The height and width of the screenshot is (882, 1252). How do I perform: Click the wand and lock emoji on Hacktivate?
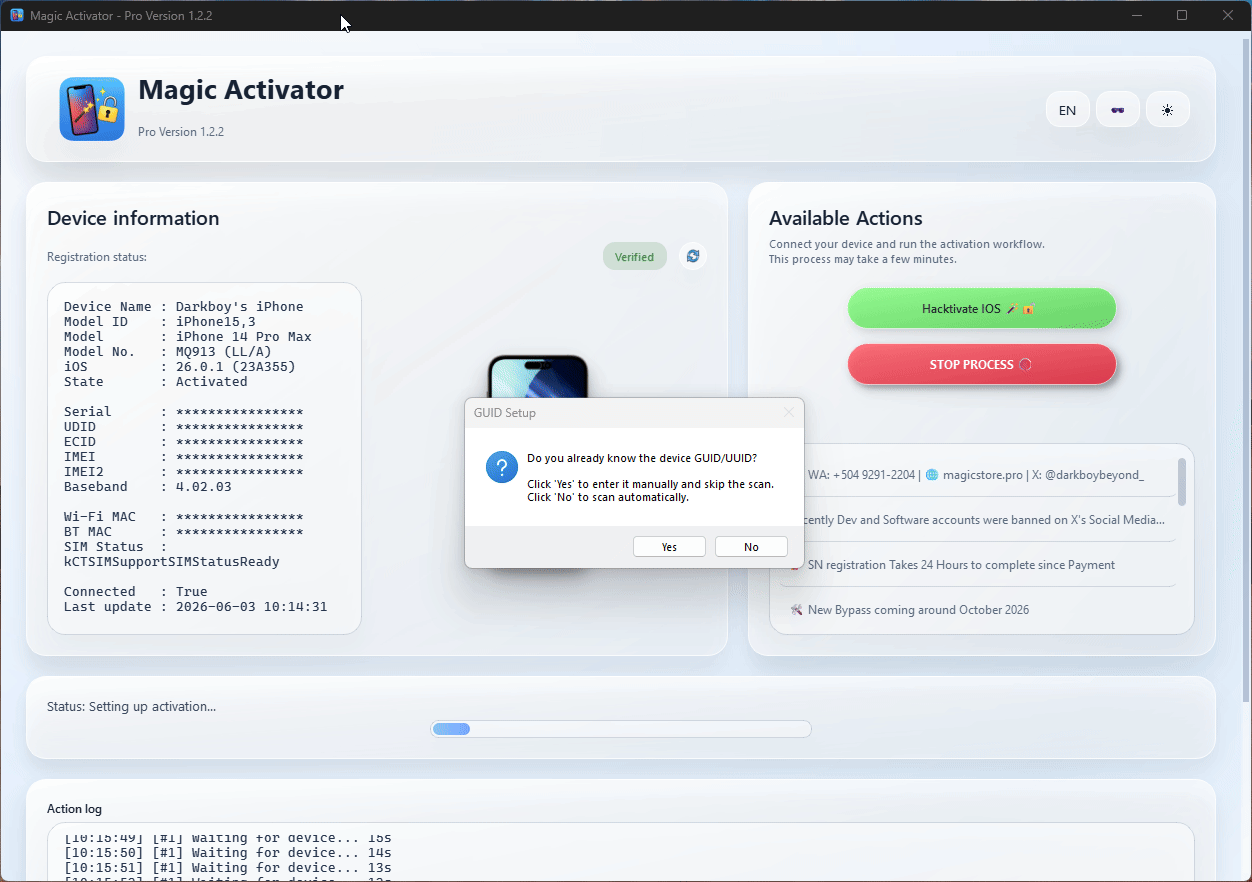coord(1020,309)
